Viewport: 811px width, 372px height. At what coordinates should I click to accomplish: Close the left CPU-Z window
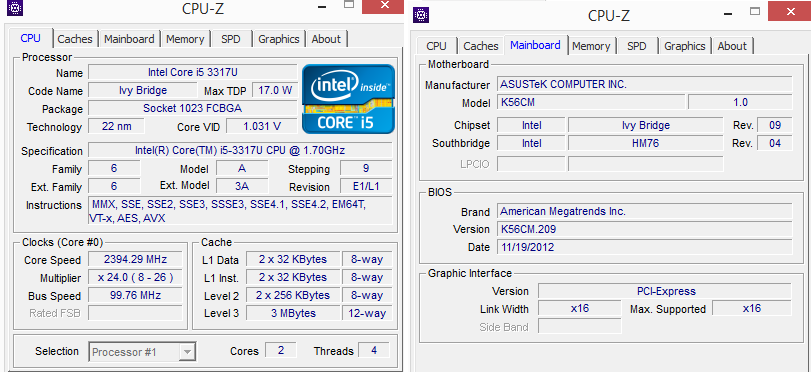pyautogui.click(x=383, y=6)
